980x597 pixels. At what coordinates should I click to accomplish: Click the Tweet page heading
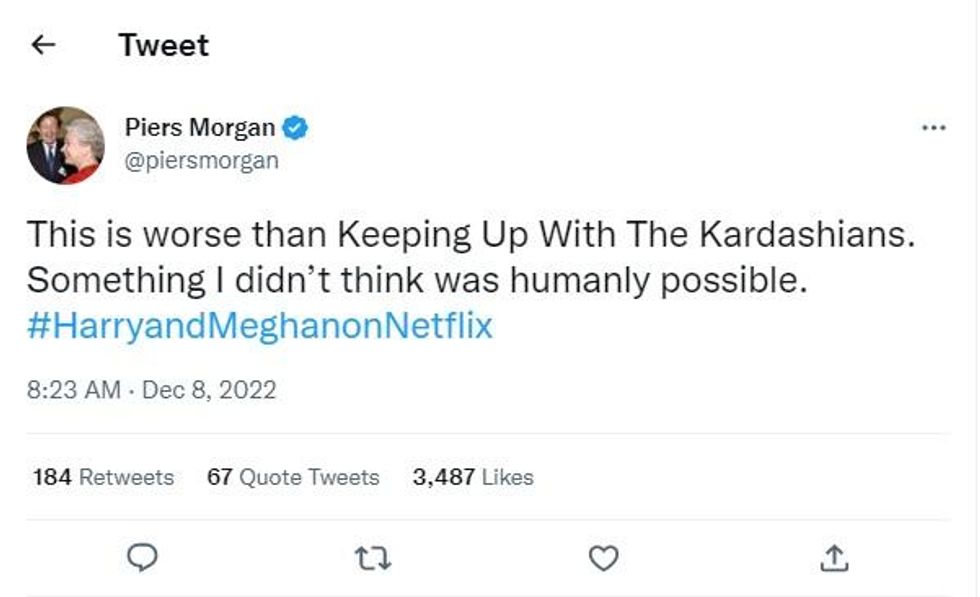(163, 45)
